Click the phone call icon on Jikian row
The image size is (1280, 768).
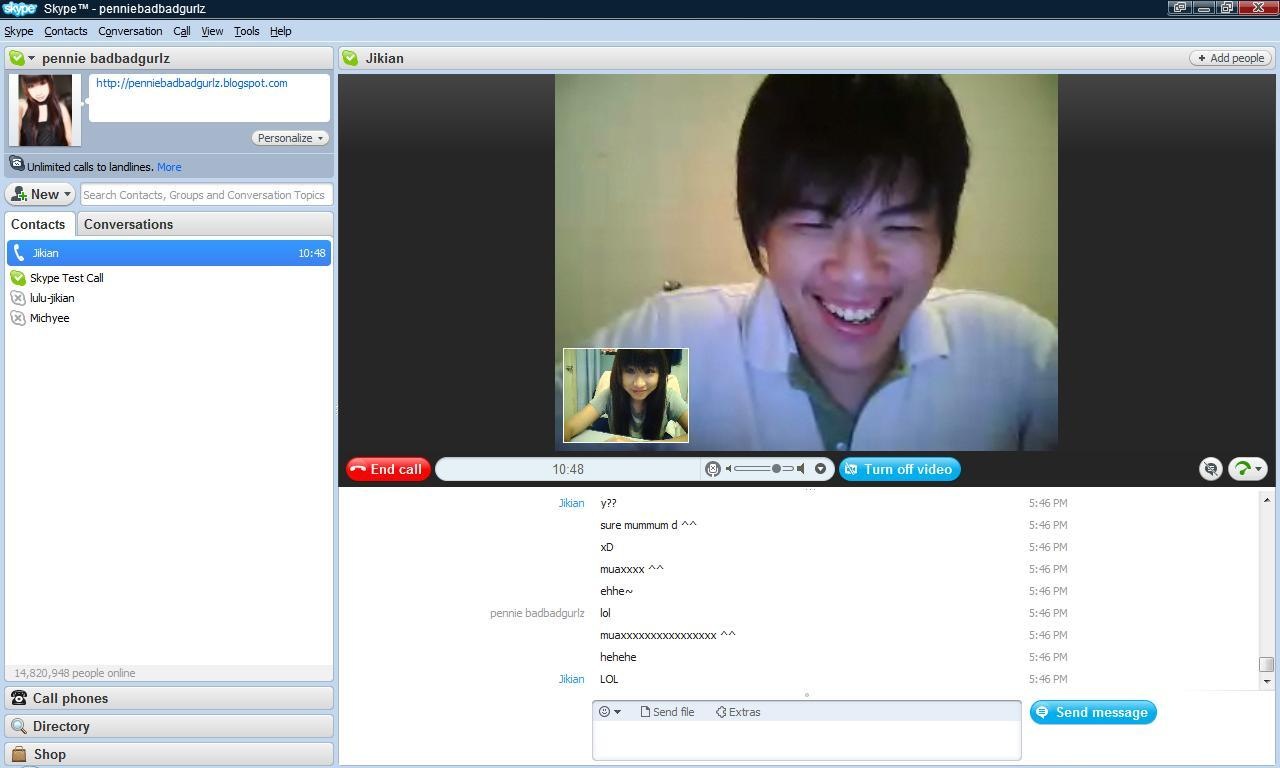(18, 253)
